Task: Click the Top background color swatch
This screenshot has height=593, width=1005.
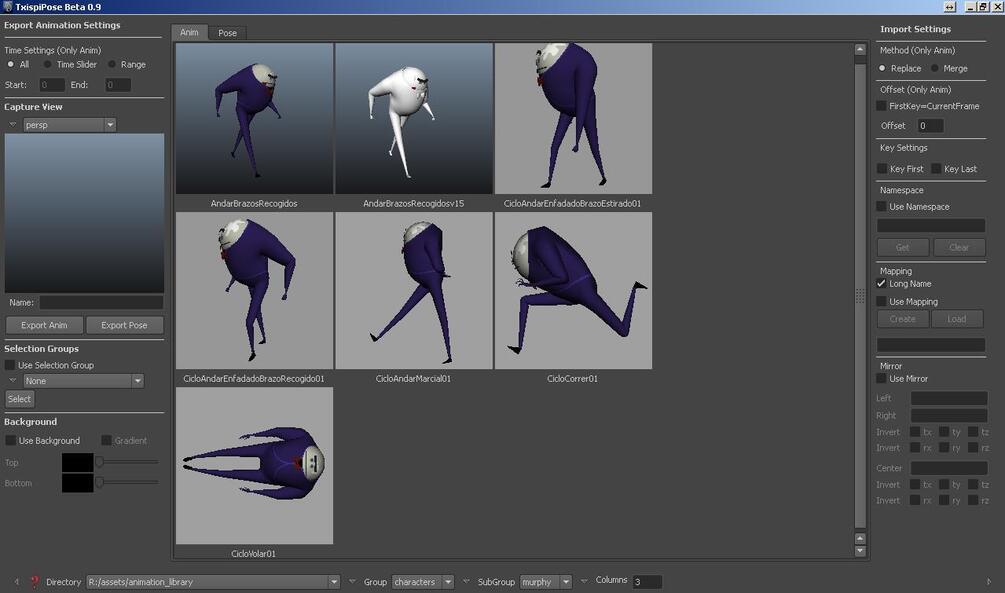Action: coord(78,462)
